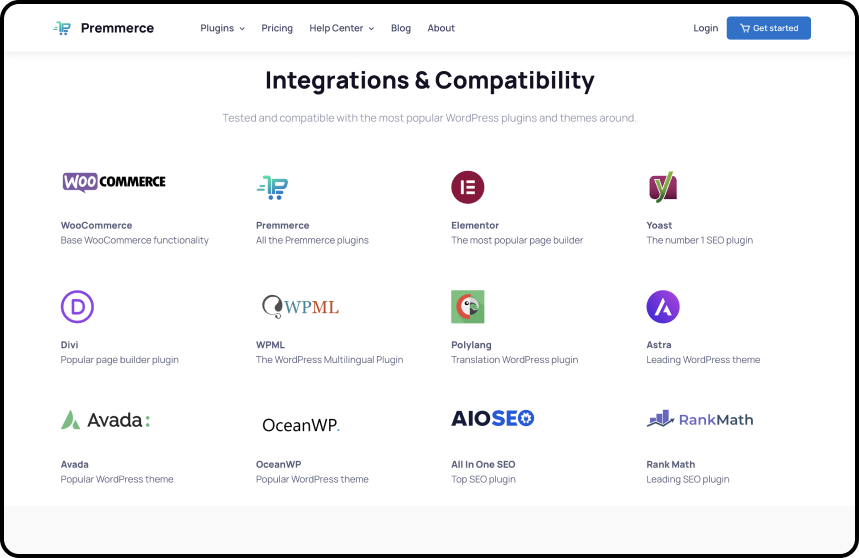Click the Elementor round logo

point(467,187)
